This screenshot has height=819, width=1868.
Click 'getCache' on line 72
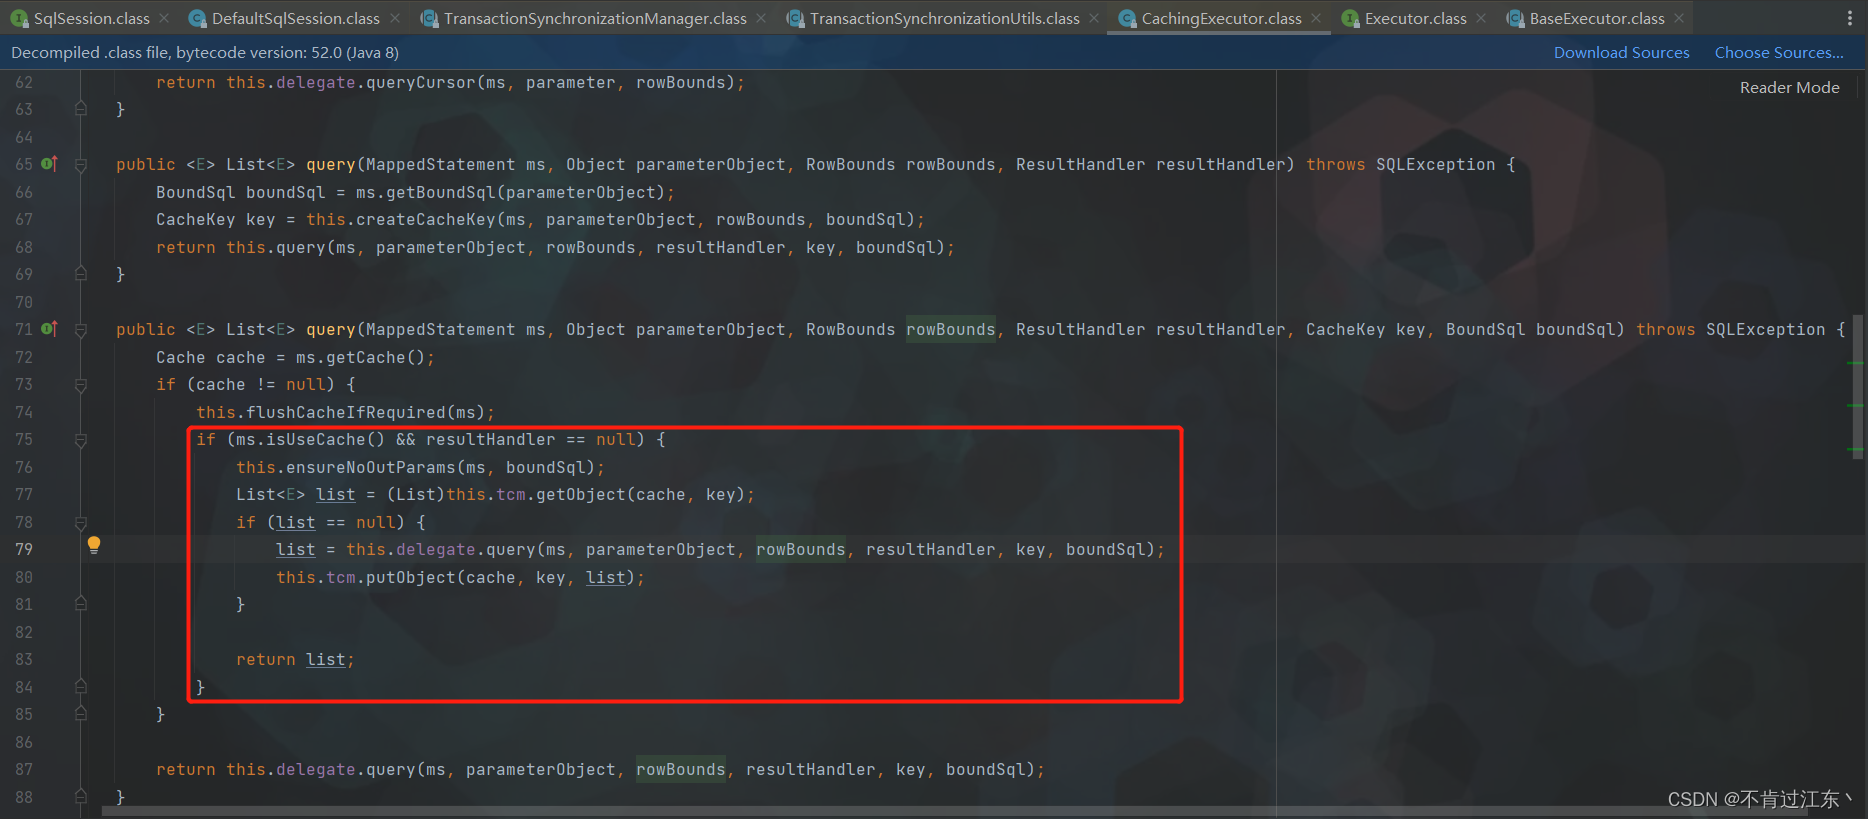366,357
